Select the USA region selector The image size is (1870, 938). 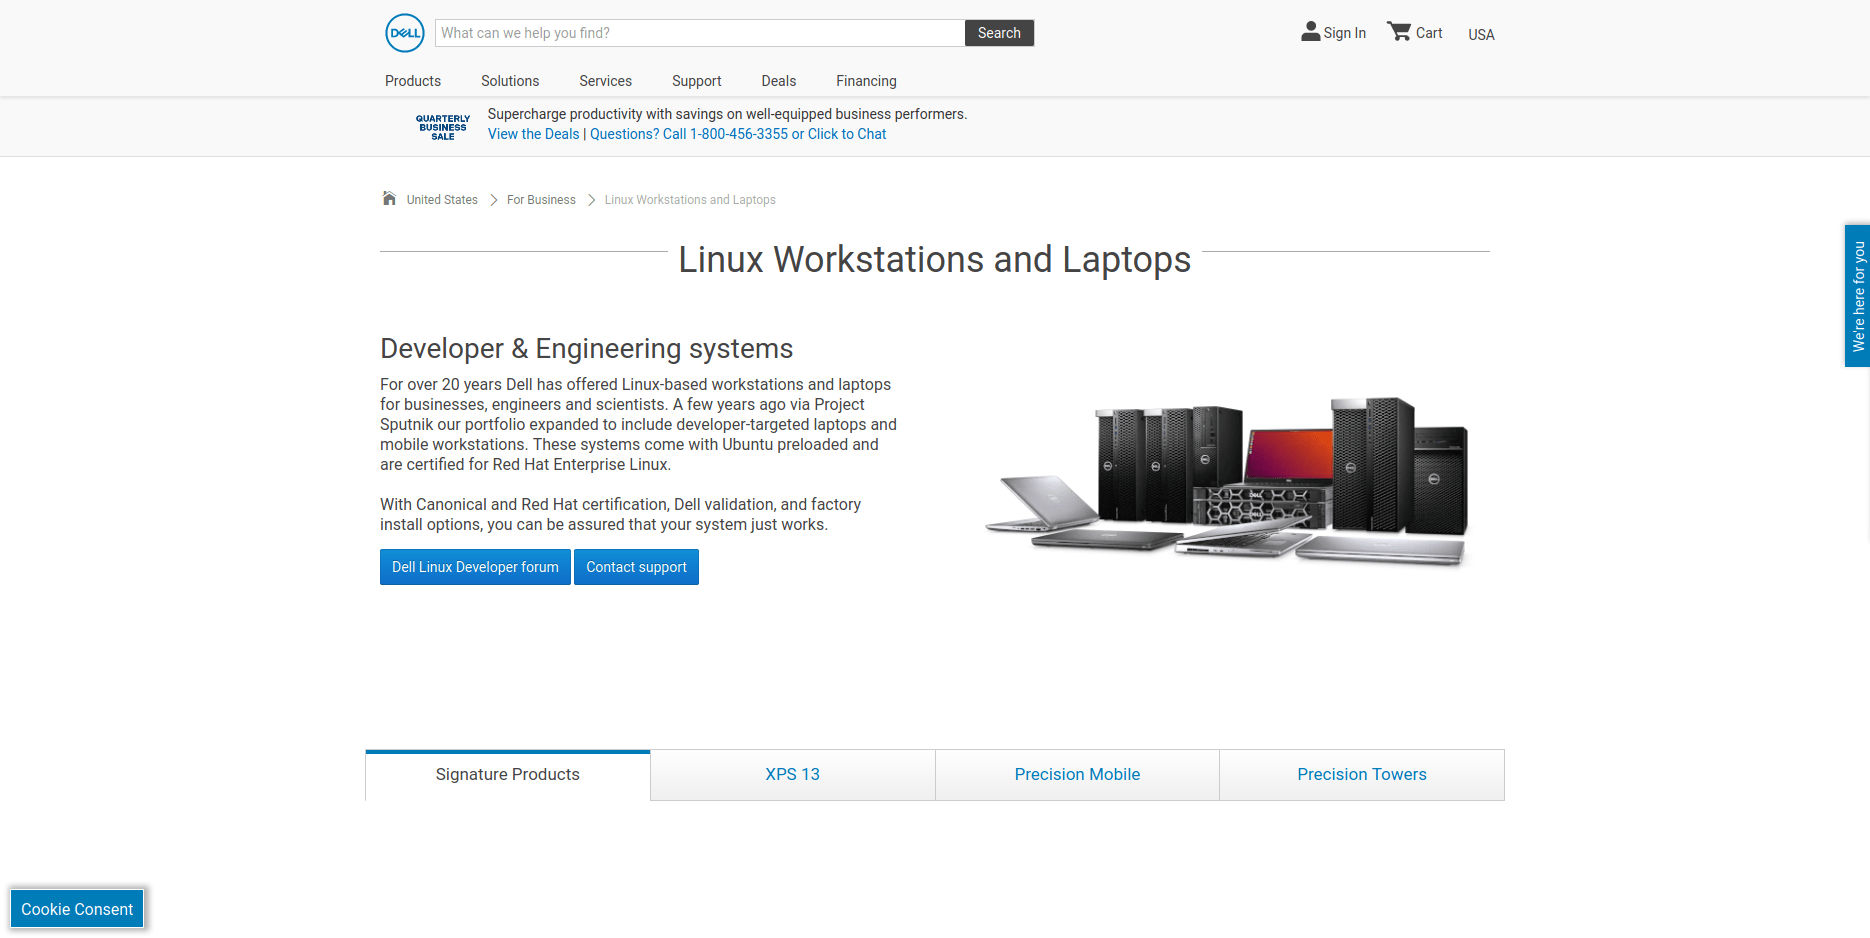click(1481, 34)
